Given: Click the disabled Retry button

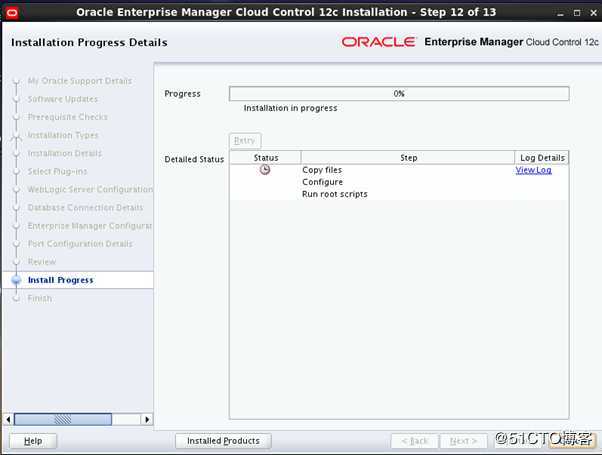Looking at the screenshot, I should (245, 141).
